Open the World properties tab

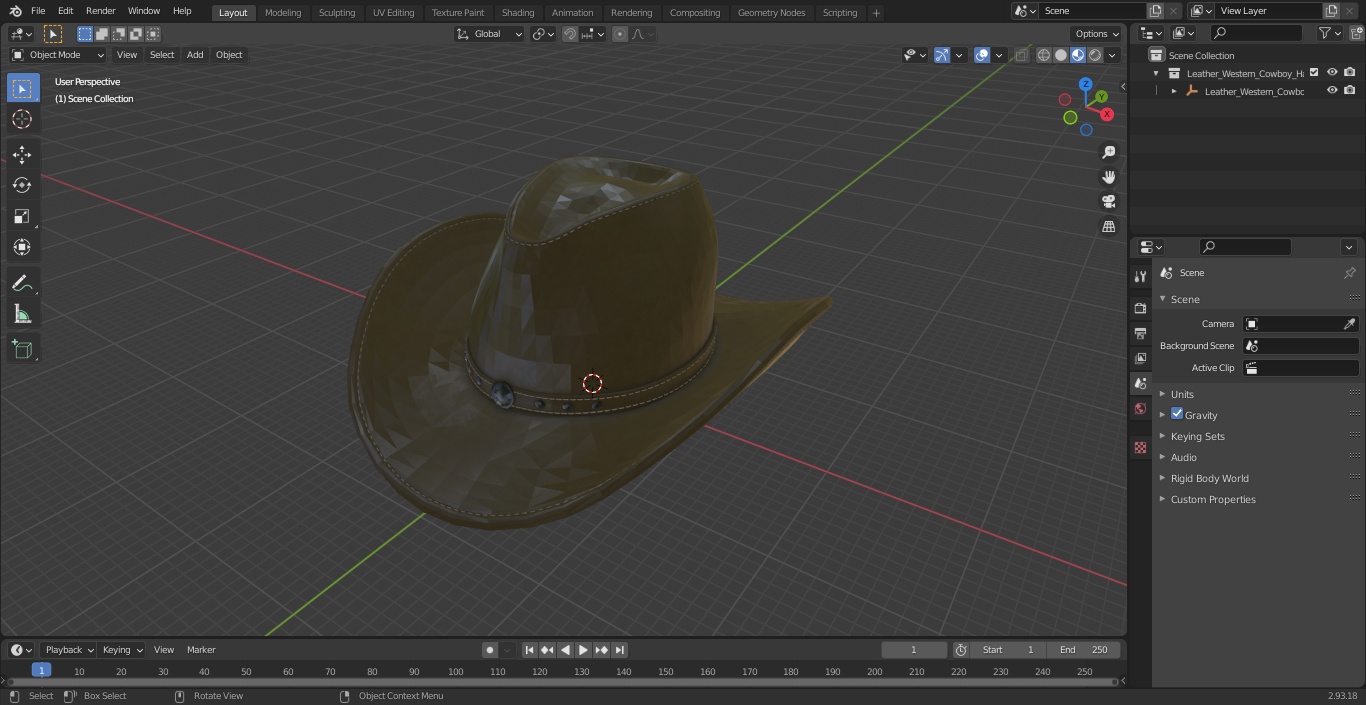point(1140,409)
